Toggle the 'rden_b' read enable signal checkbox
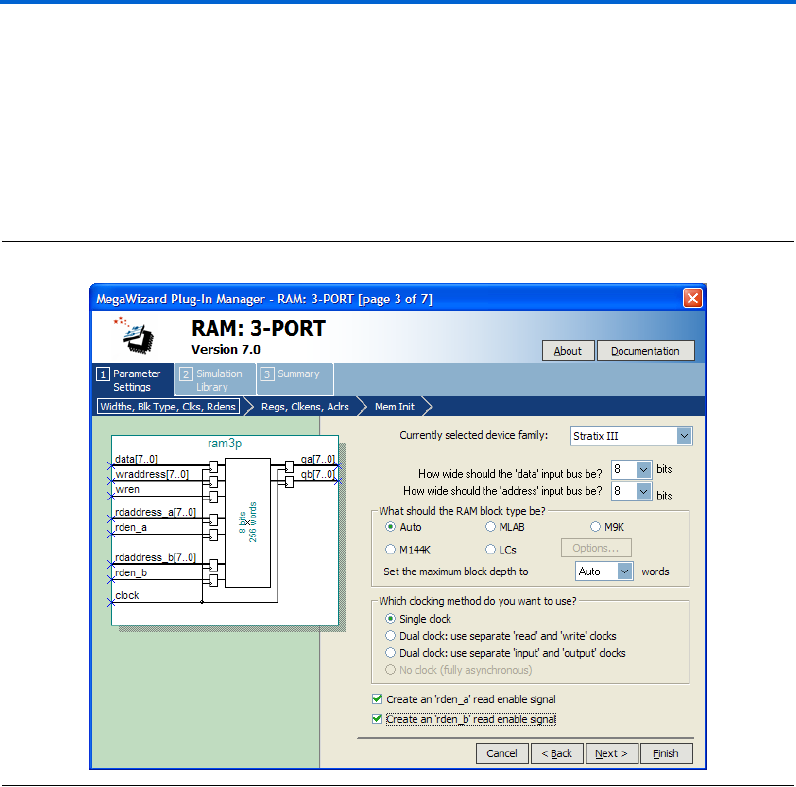 click(x=377, y=719)
